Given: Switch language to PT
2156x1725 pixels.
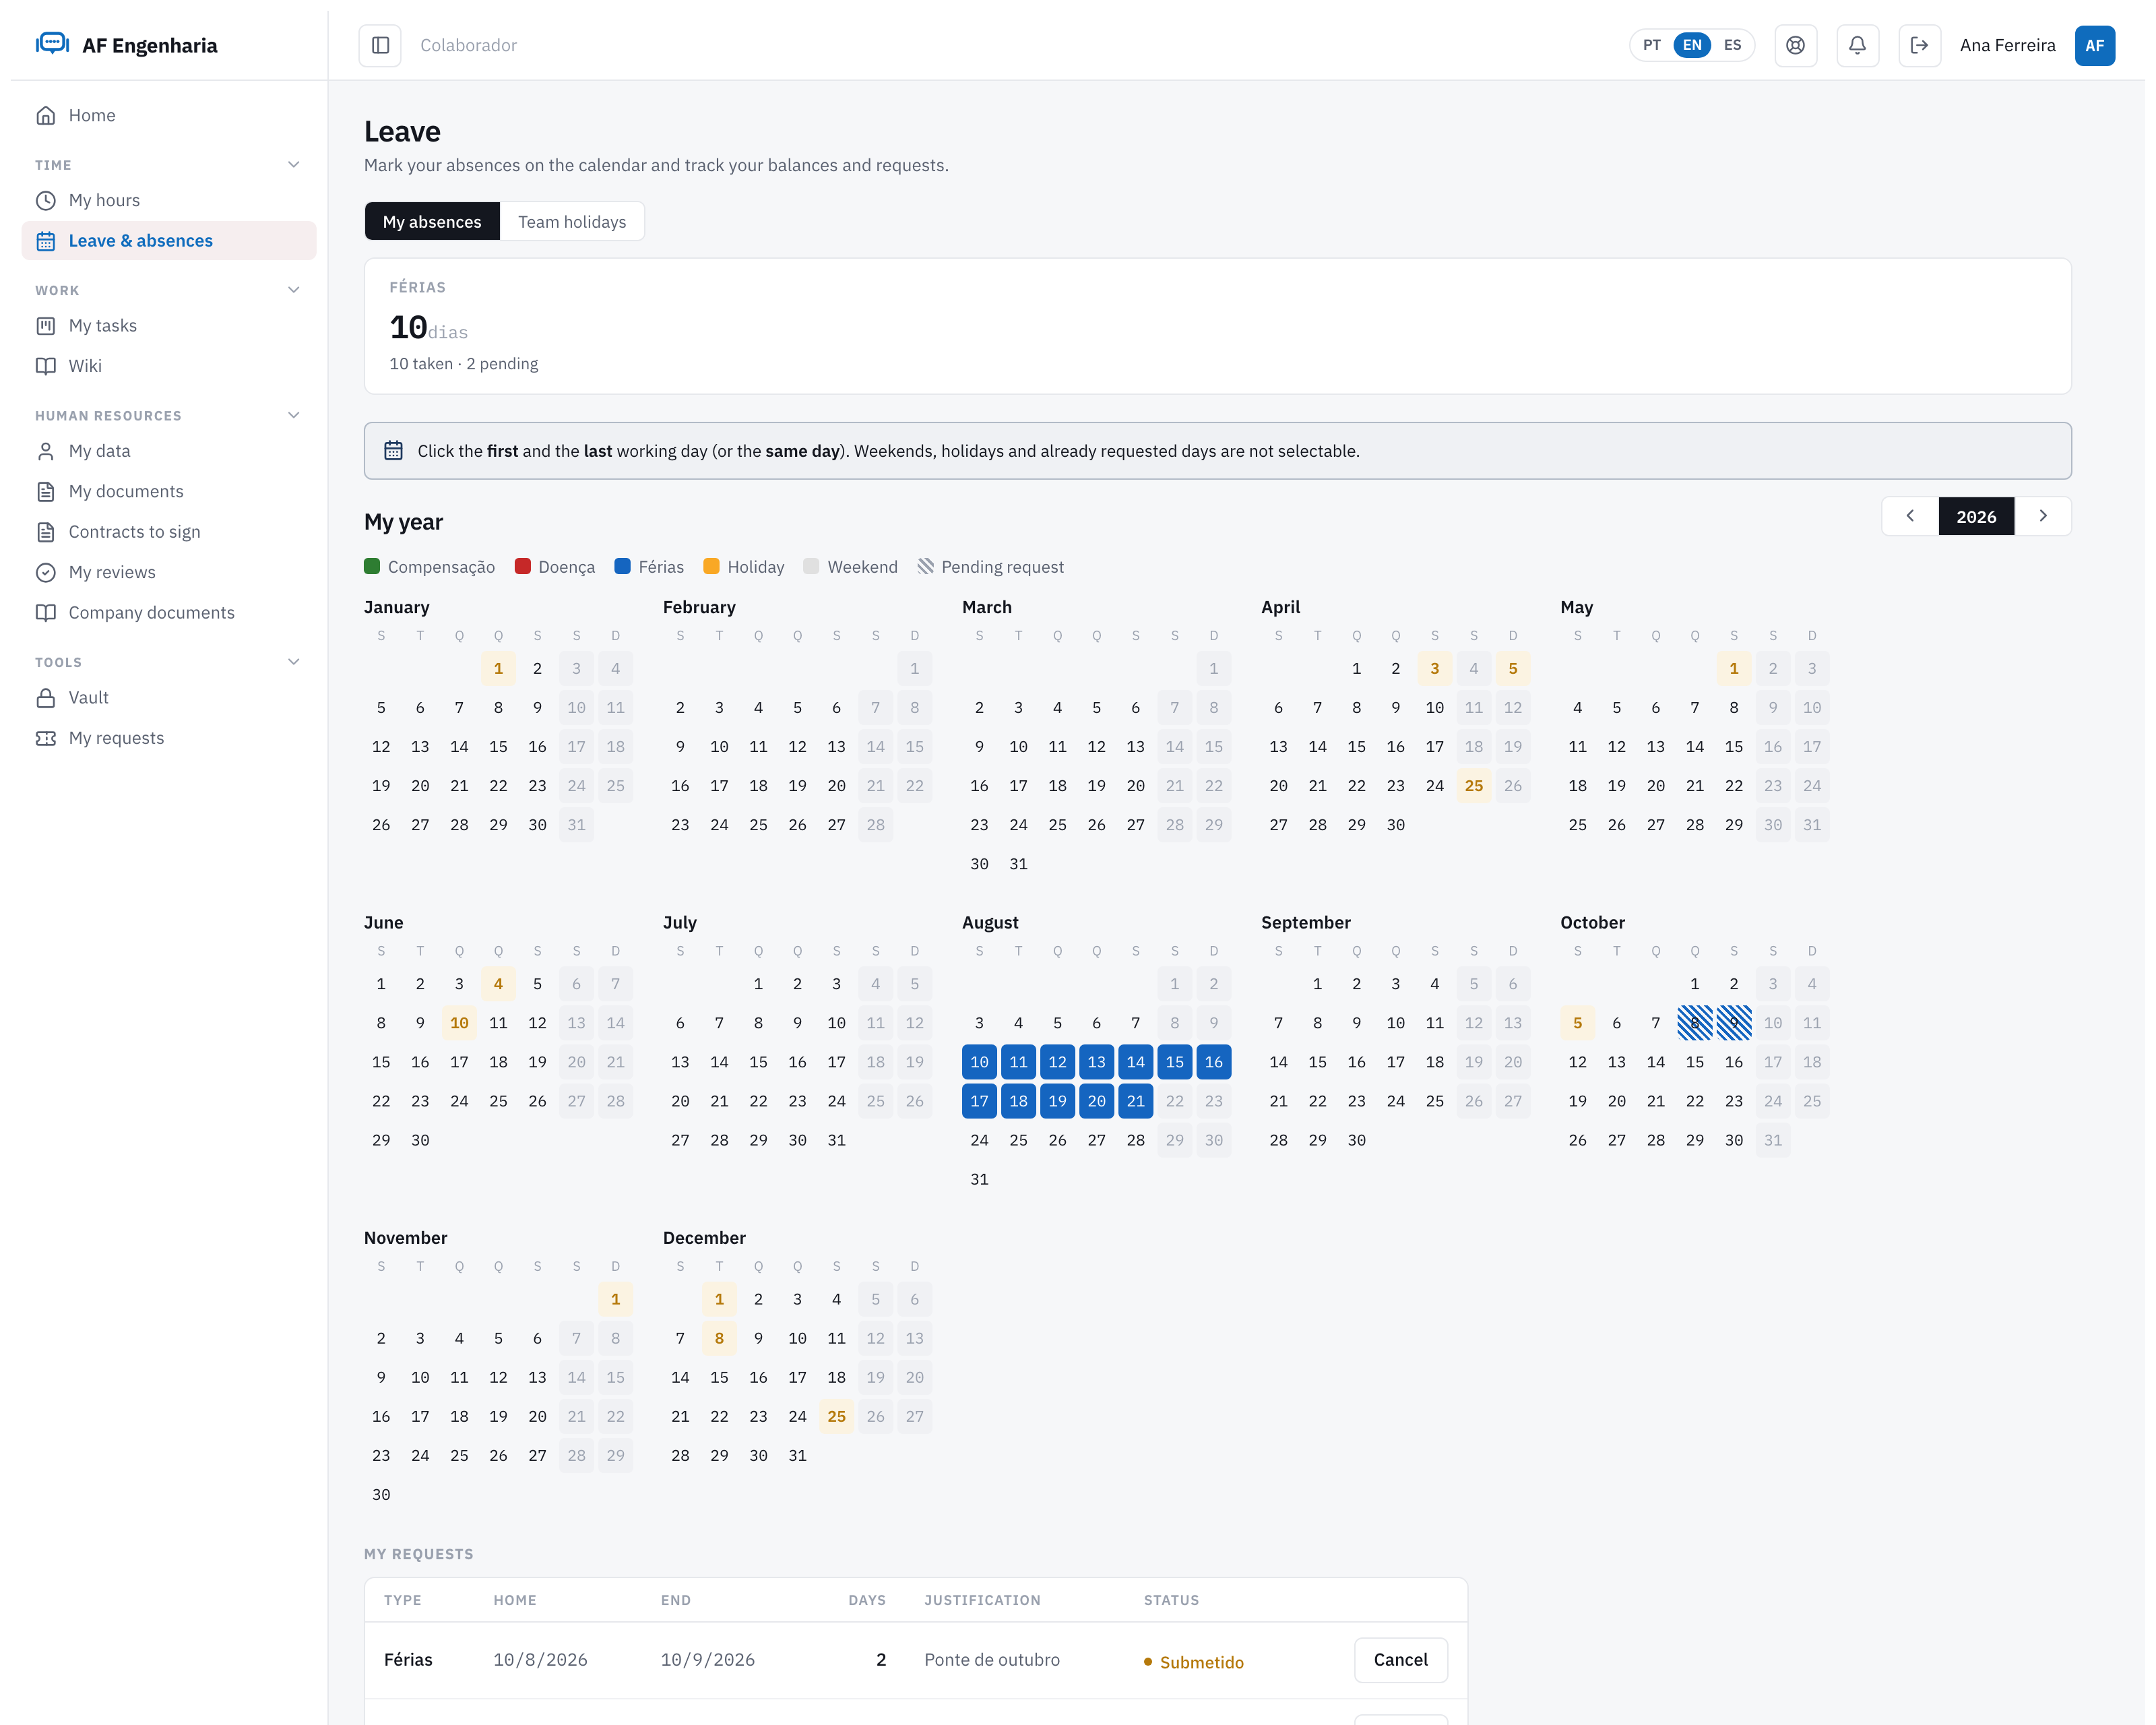Looking at the screenshot, I should point(1652,45).
